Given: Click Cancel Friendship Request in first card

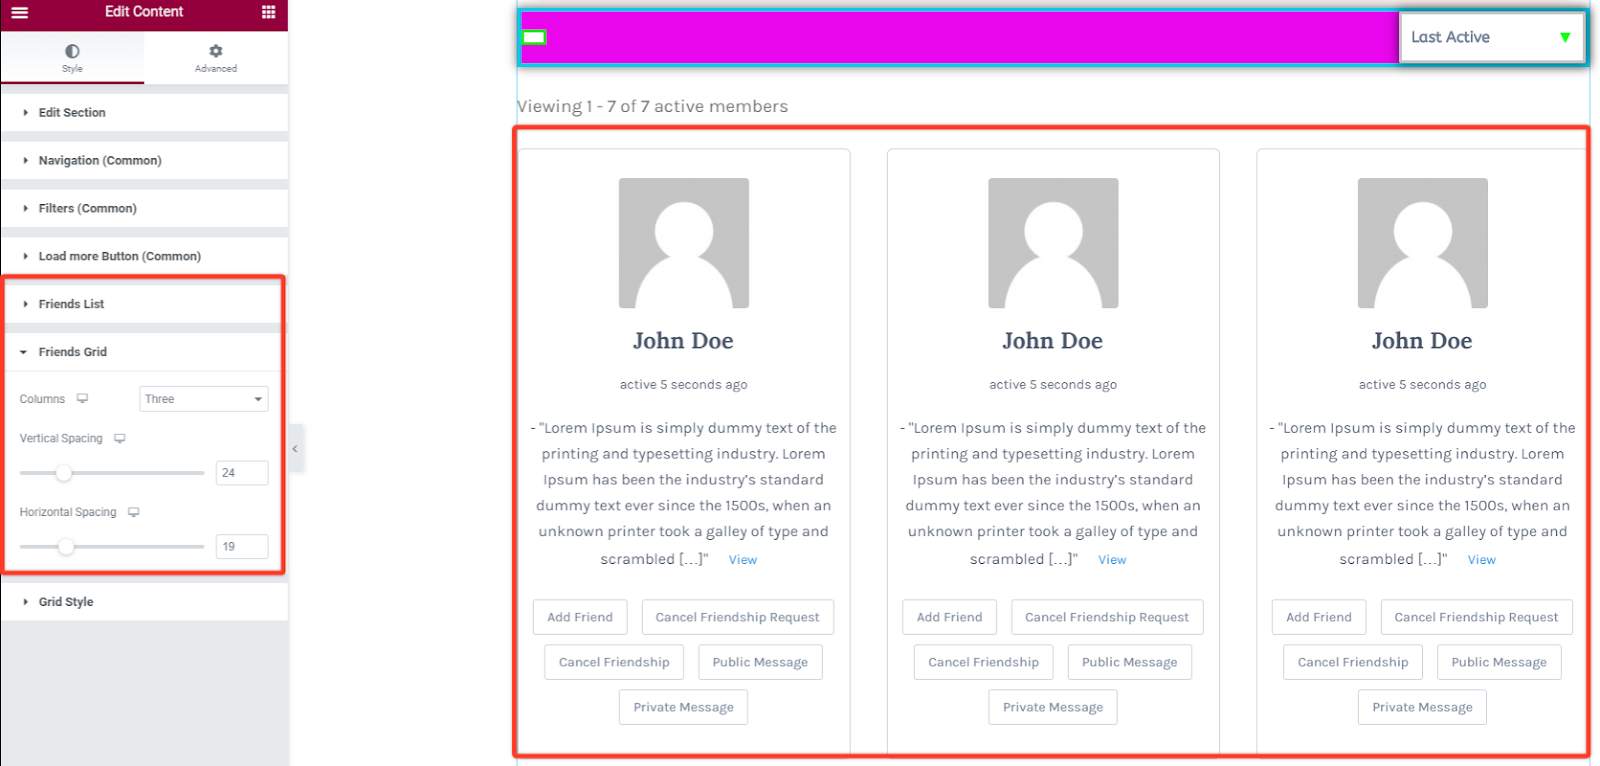Looking at the screenshot, I should [x=737, y=617].
